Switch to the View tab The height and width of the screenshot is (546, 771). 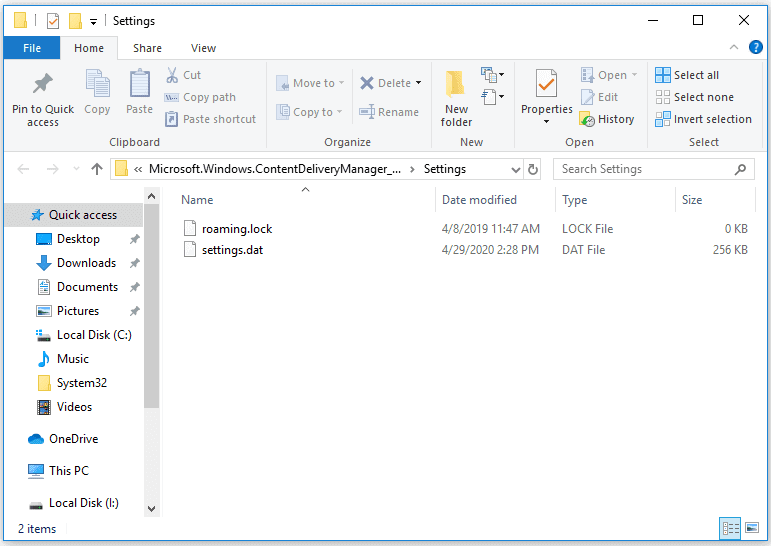coord(203,47)
